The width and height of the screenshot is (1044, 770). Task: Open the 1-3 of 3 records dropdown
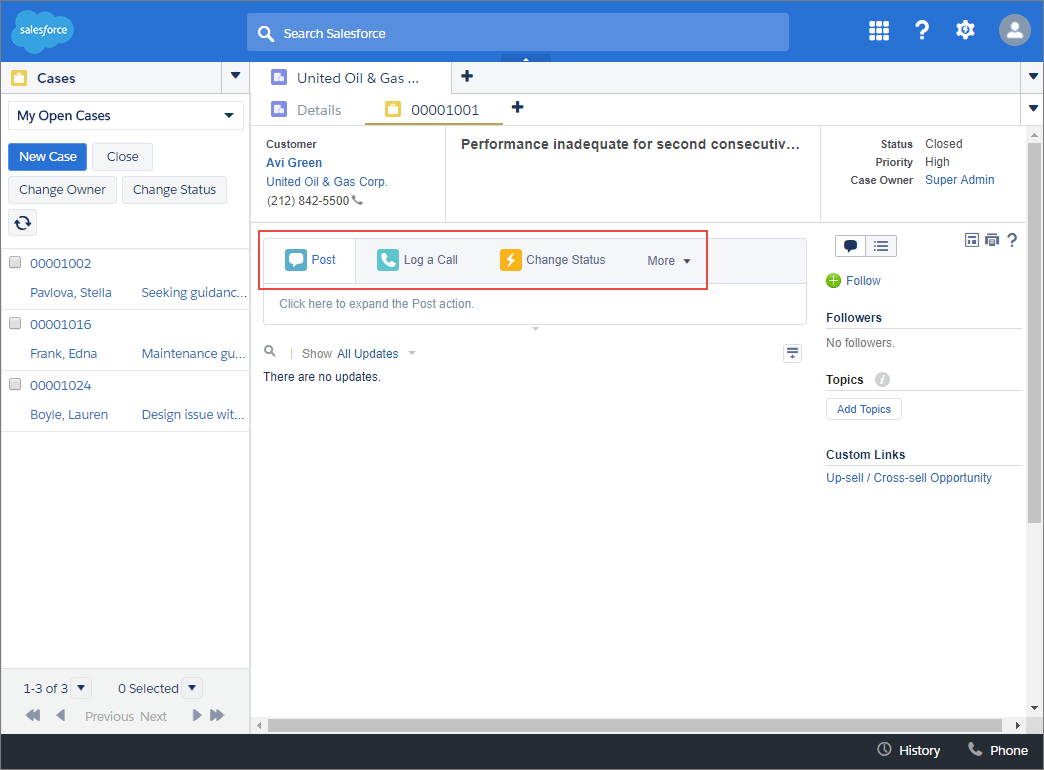click(x=81, y=687)
